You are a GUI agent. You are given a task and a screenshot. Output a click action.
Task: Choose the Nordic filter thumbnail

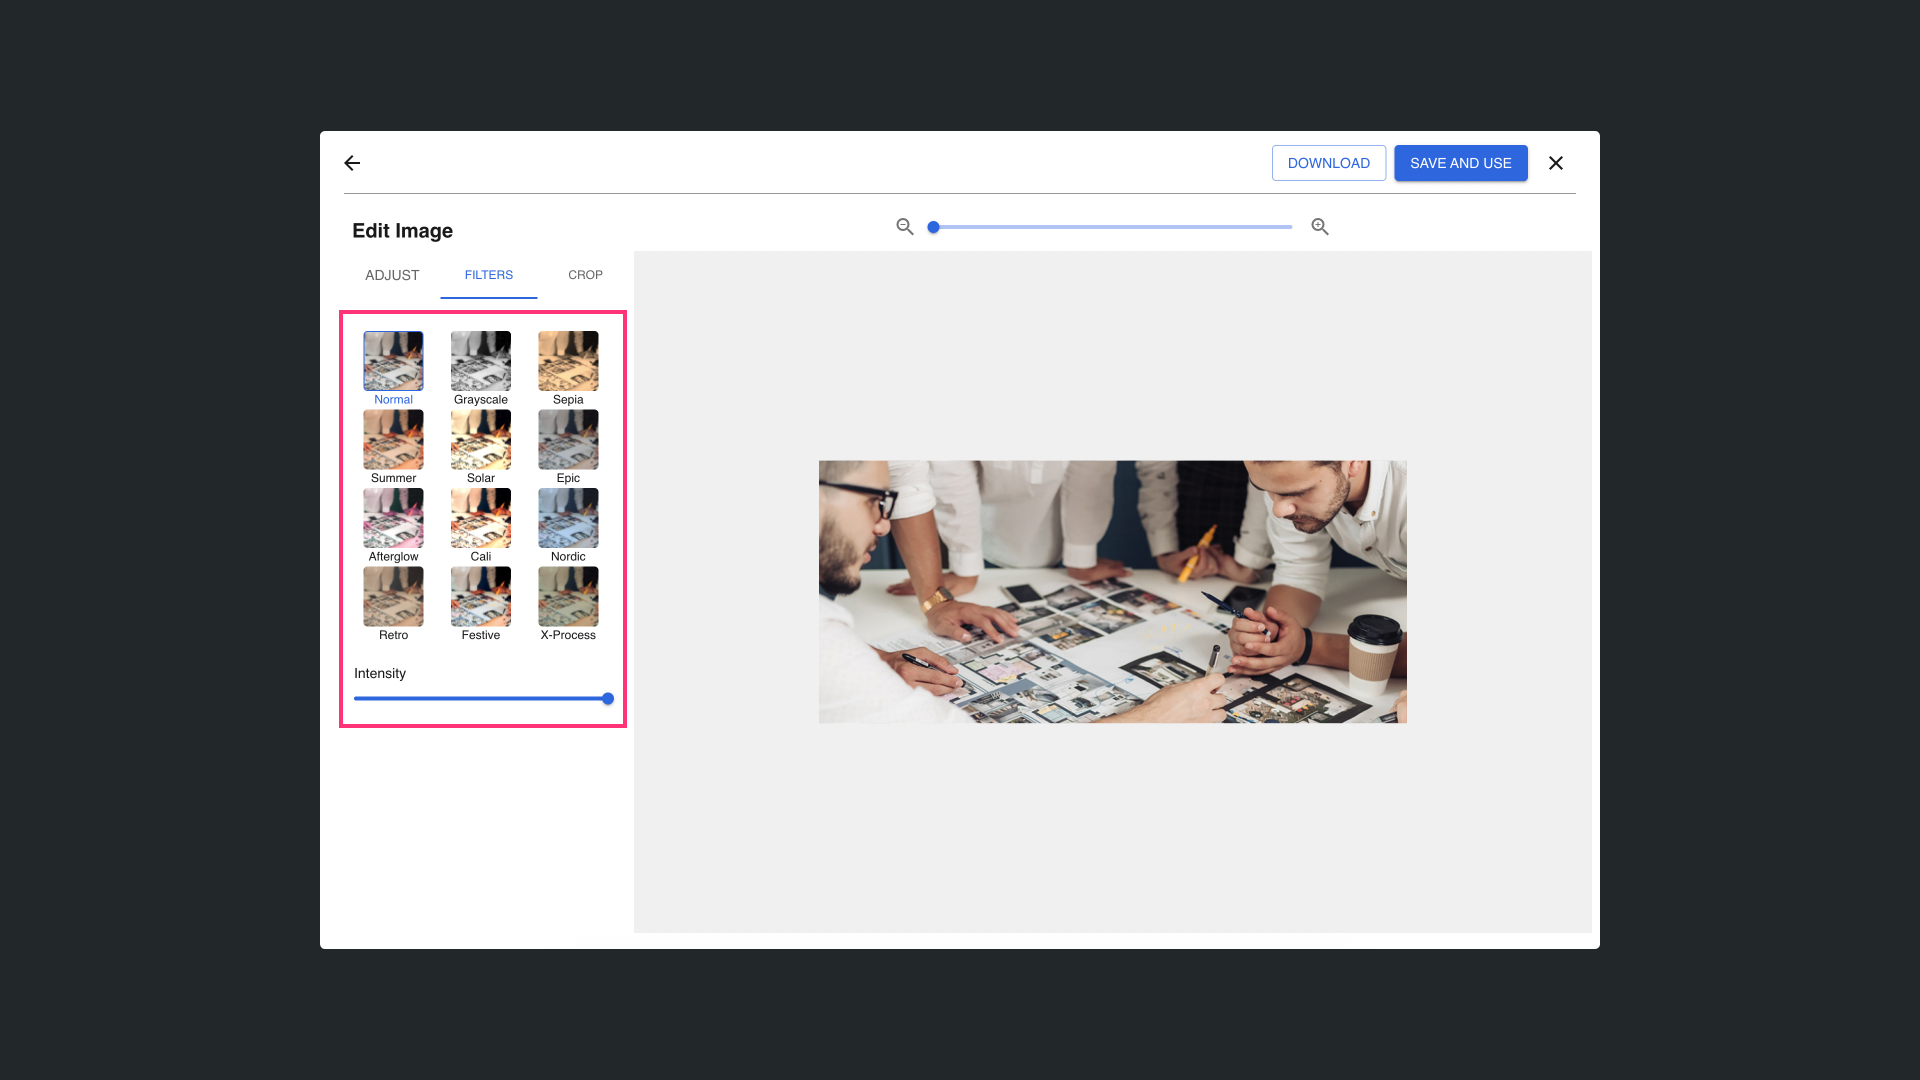(x=568, y=518)
